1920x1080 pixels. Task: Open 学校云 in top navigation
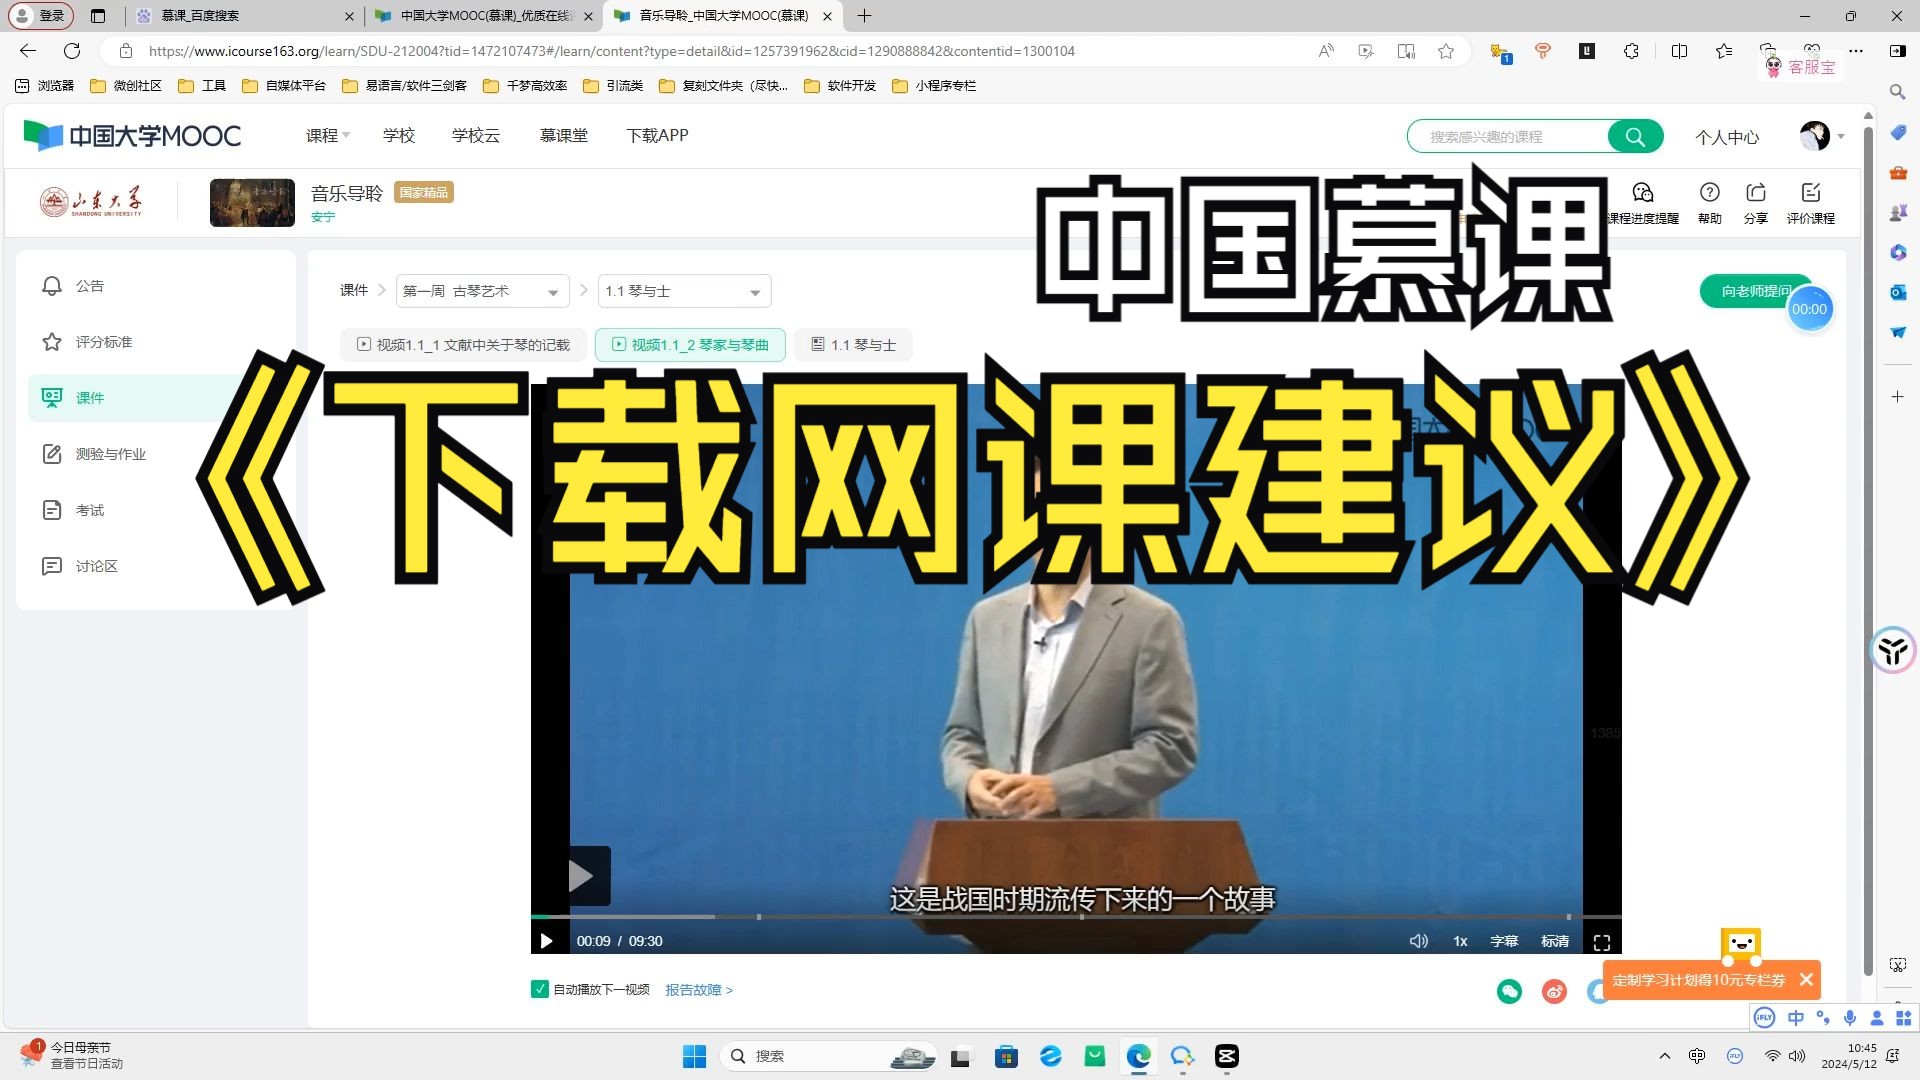pyautogui.click(x=475, y=135)
